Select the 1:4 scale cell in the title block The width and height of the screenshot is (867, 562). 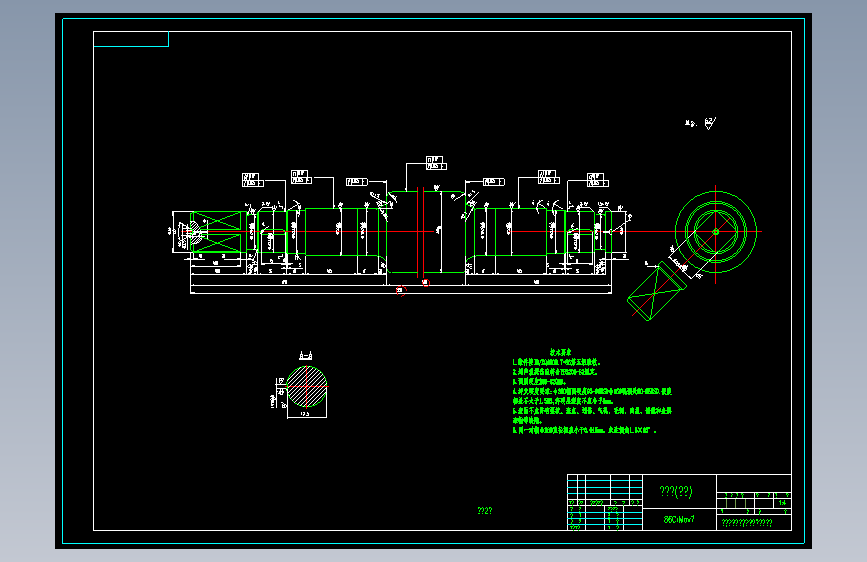click(782, 503)
